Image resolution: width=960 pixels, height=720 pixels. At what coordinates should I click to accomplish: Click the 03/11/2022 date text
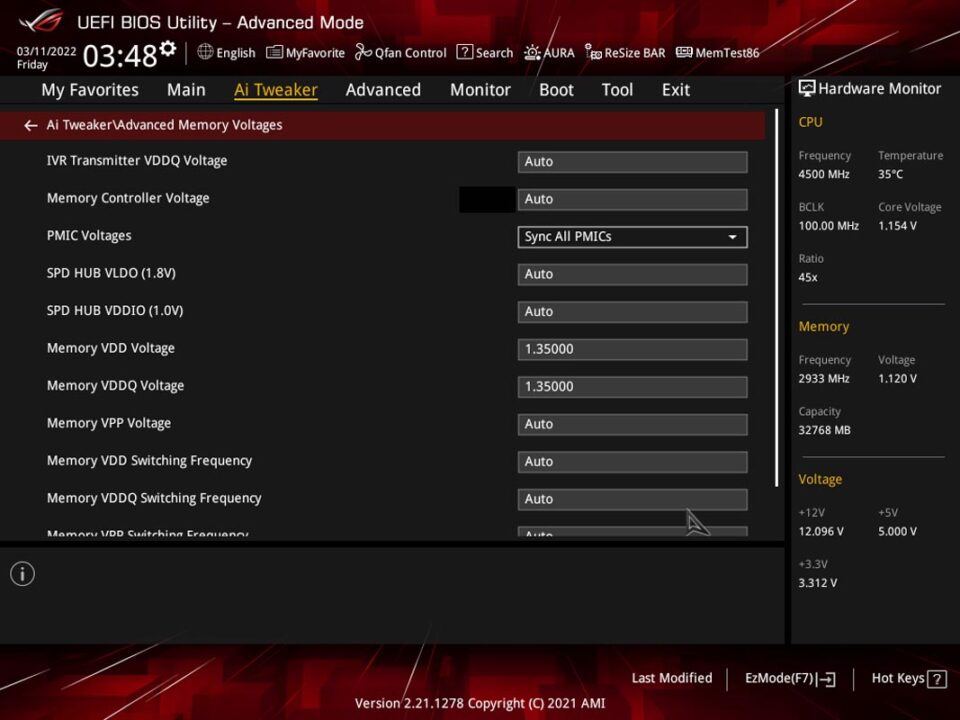click(x=47, y=51)
